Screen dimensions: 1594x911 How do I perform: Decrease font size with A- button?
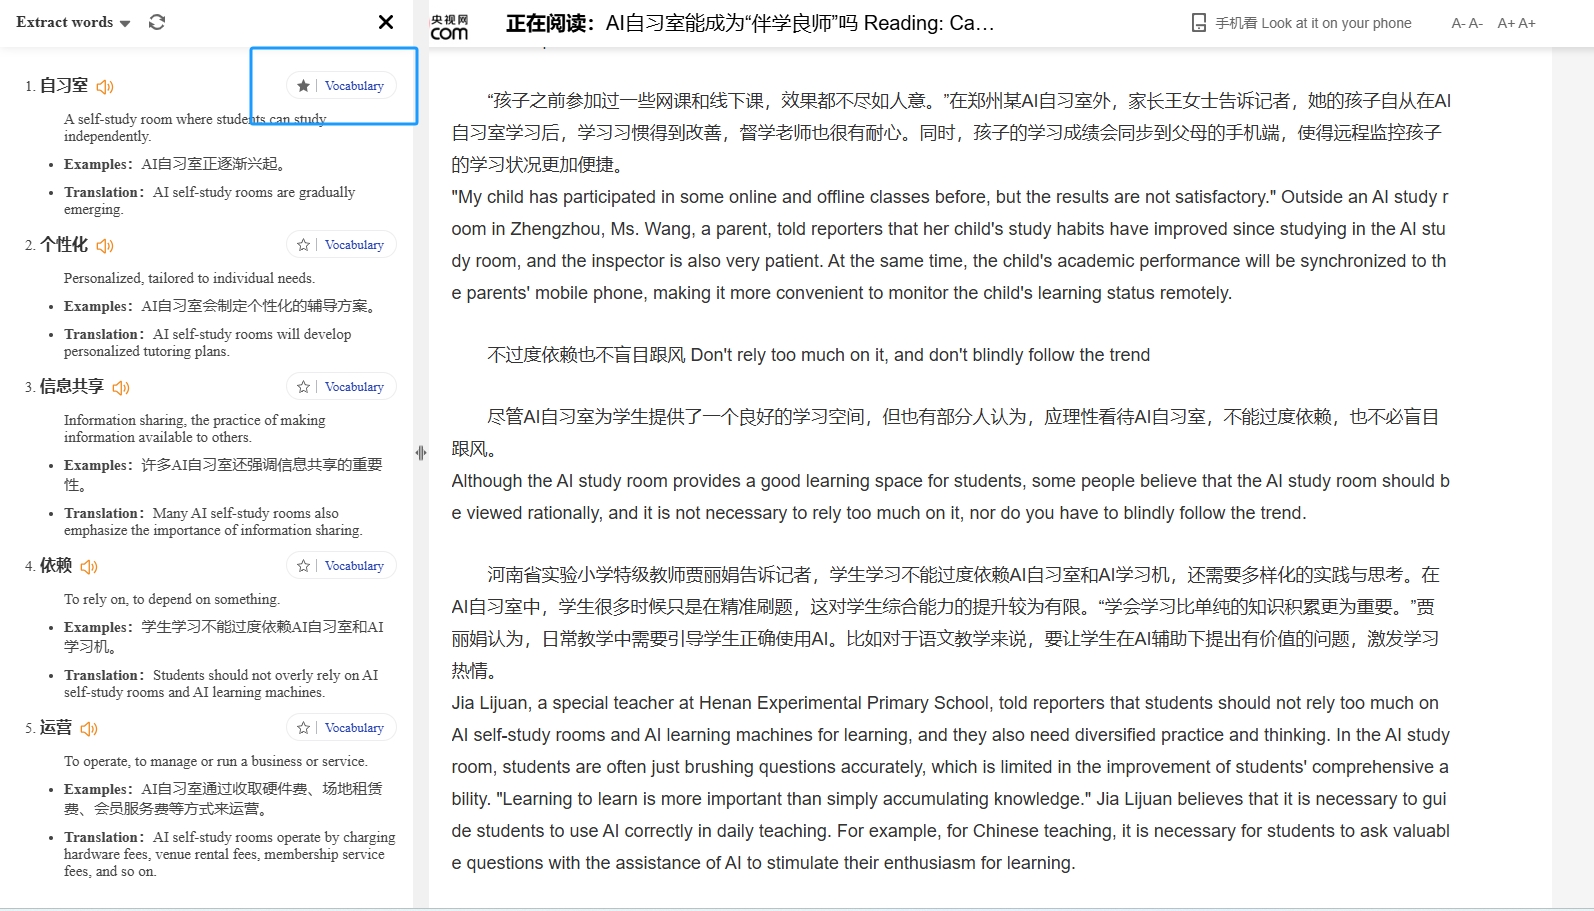point(1467,23)
